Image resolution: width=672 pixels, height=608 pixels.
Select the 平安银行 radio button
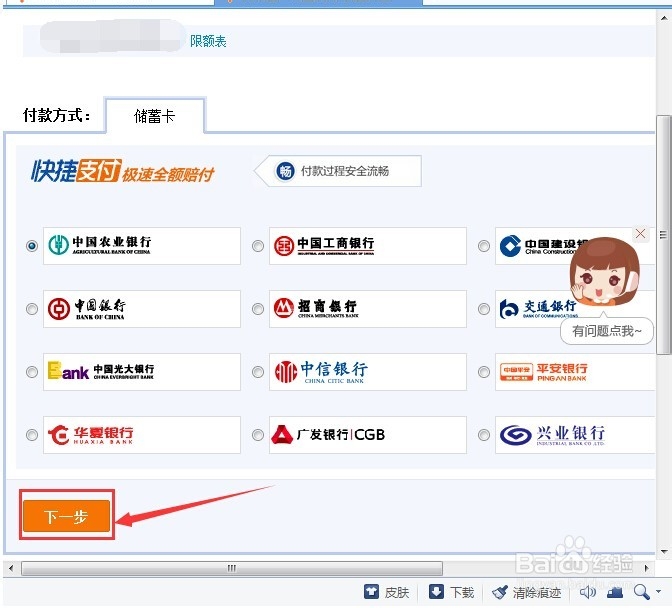pos(484,372)
